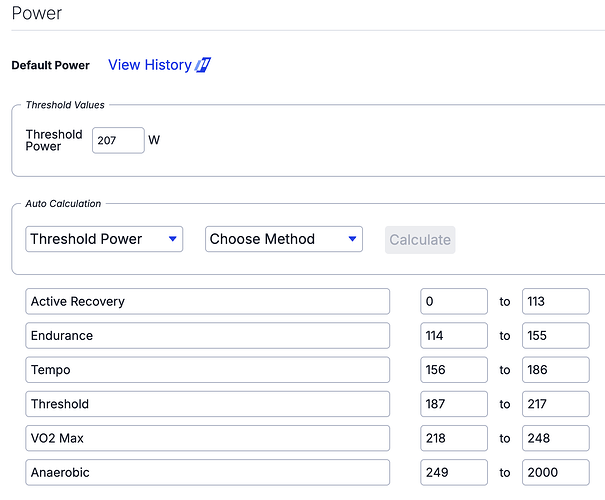Screen dimensions: 605x500
Task: Edit the Active Recovery zone name field
Action: coord(208,301)
